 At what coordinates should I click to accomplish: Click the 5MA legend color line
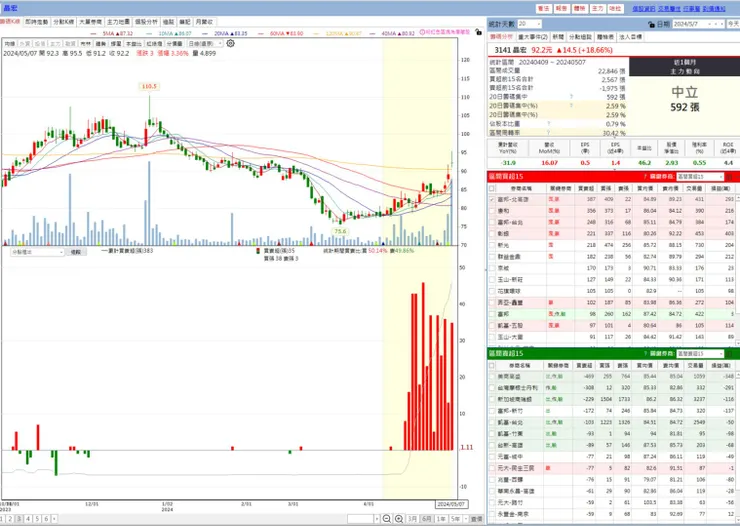93,33
